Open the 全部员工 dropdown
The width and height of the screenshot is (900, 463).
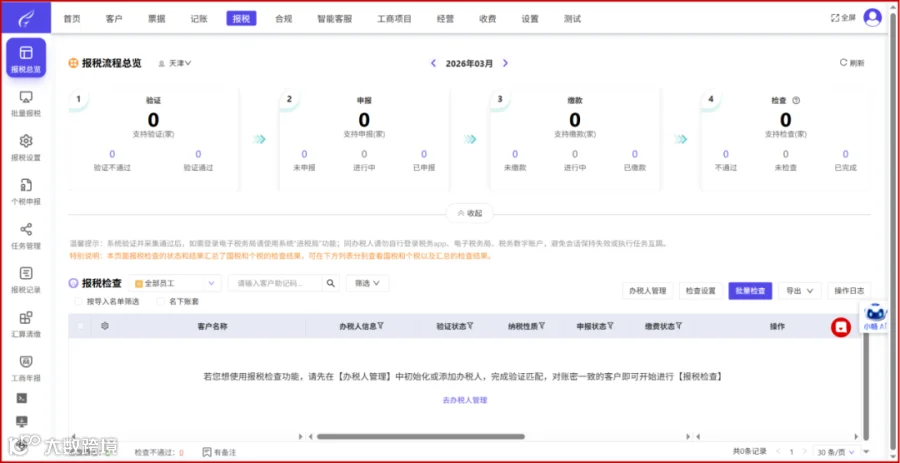point(175,283)
